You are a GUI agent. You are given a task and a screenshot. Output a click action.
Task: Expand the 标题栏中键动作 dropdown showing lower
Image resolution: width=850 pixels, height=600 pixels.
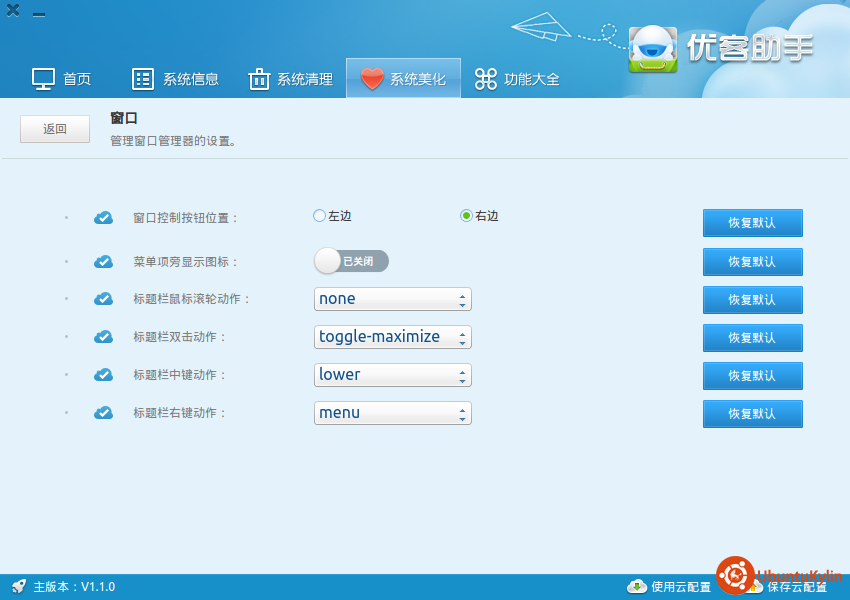click(392, 375)
